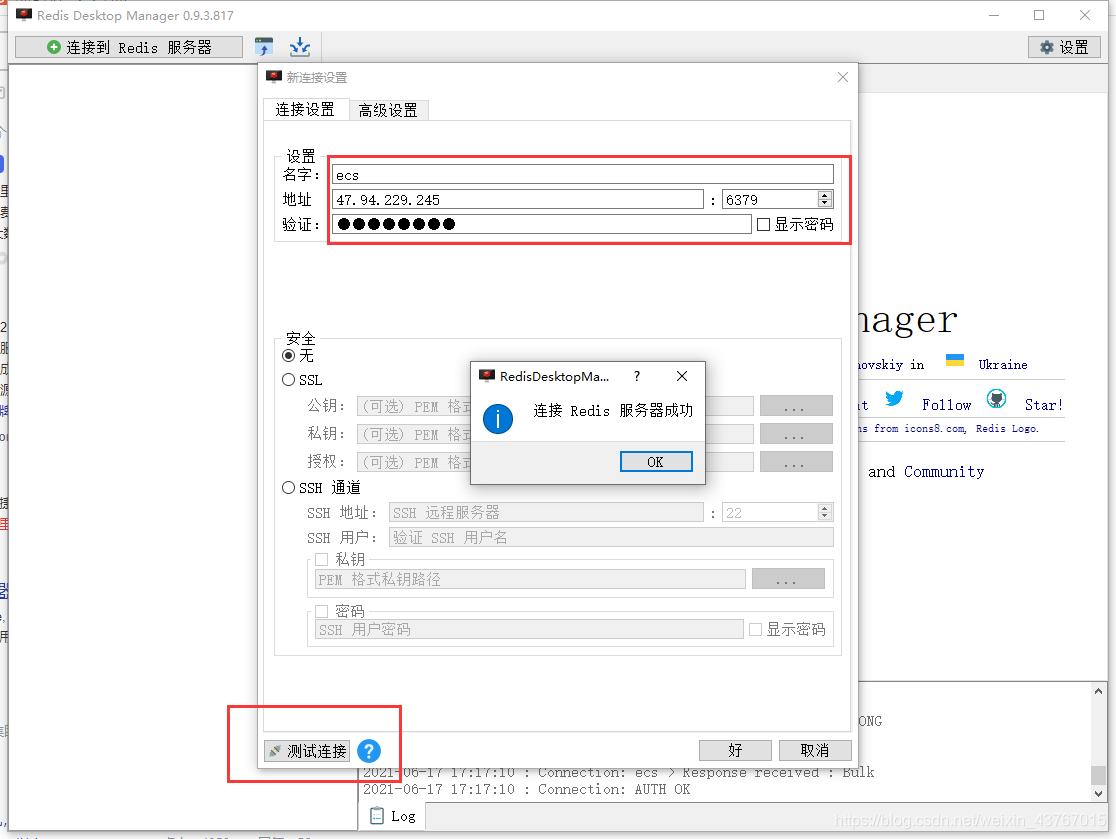1116x839 pixels.
Task: Switch to the 高级设置 tab
Action: (389, 110)
